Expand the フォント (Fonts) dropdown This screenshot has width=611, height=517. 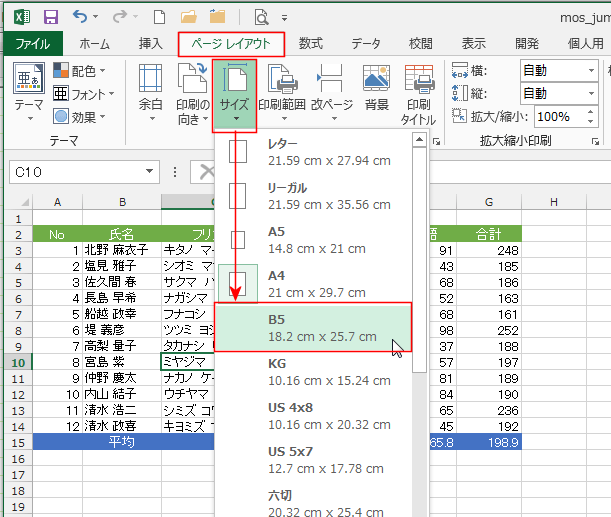[83, 94]
